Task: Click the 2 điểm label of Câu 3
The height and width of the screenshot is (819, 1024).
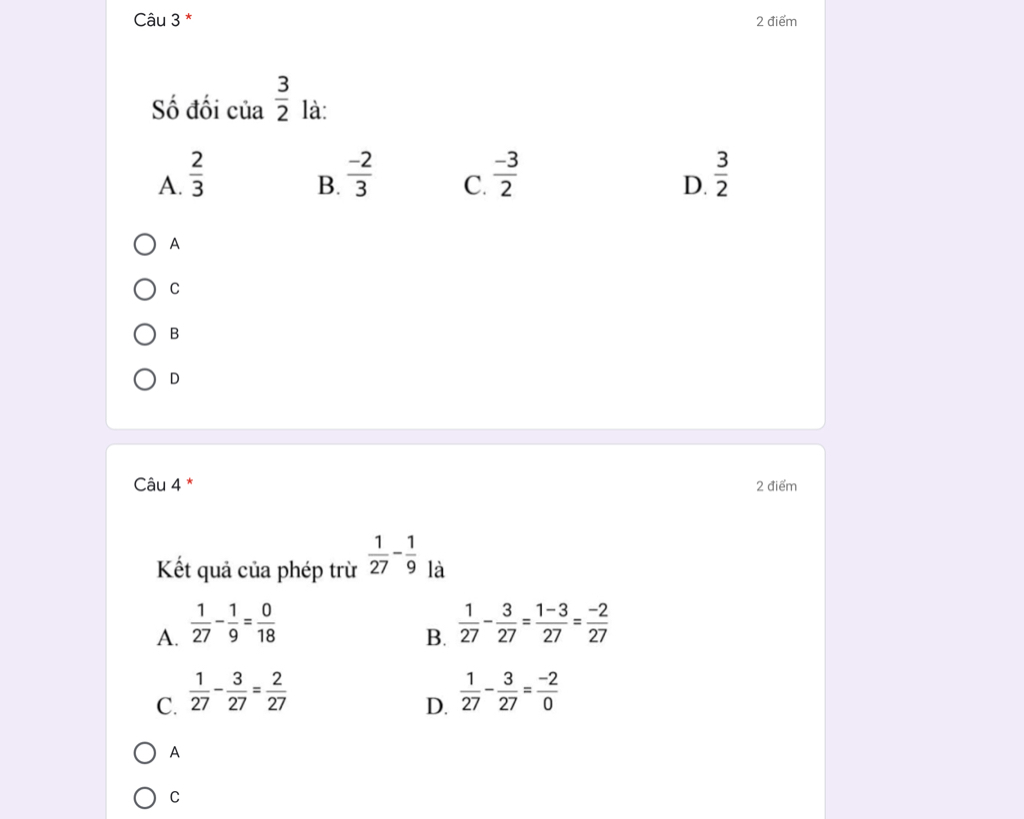Action: coord(776,22)
